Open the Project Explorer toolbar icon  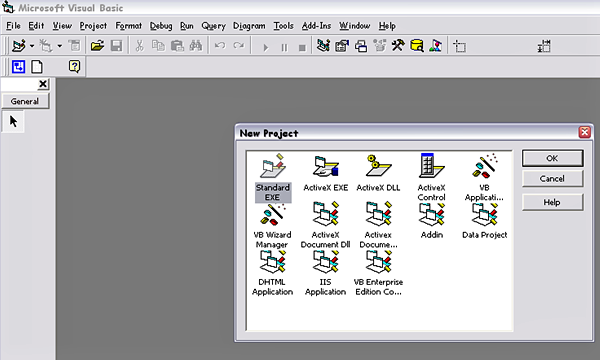pyautogui.click(x=323, y=46)
